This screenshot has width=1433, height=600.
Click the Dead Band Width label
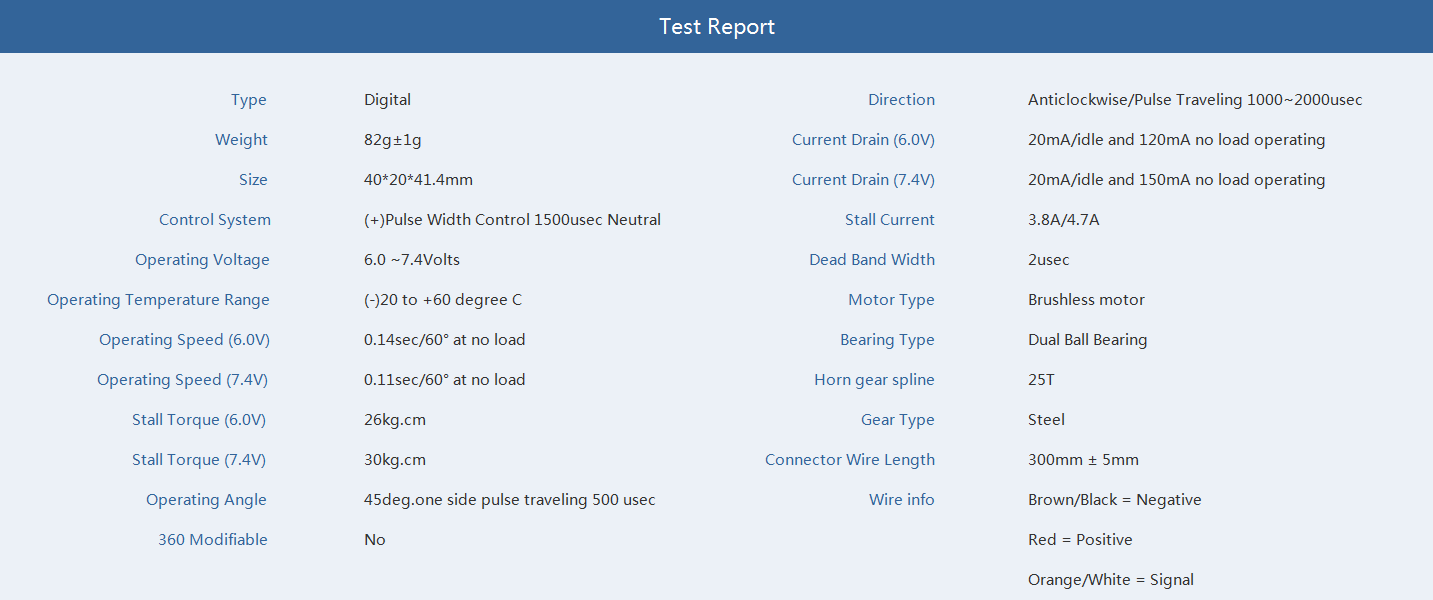(x=872, y=260)
